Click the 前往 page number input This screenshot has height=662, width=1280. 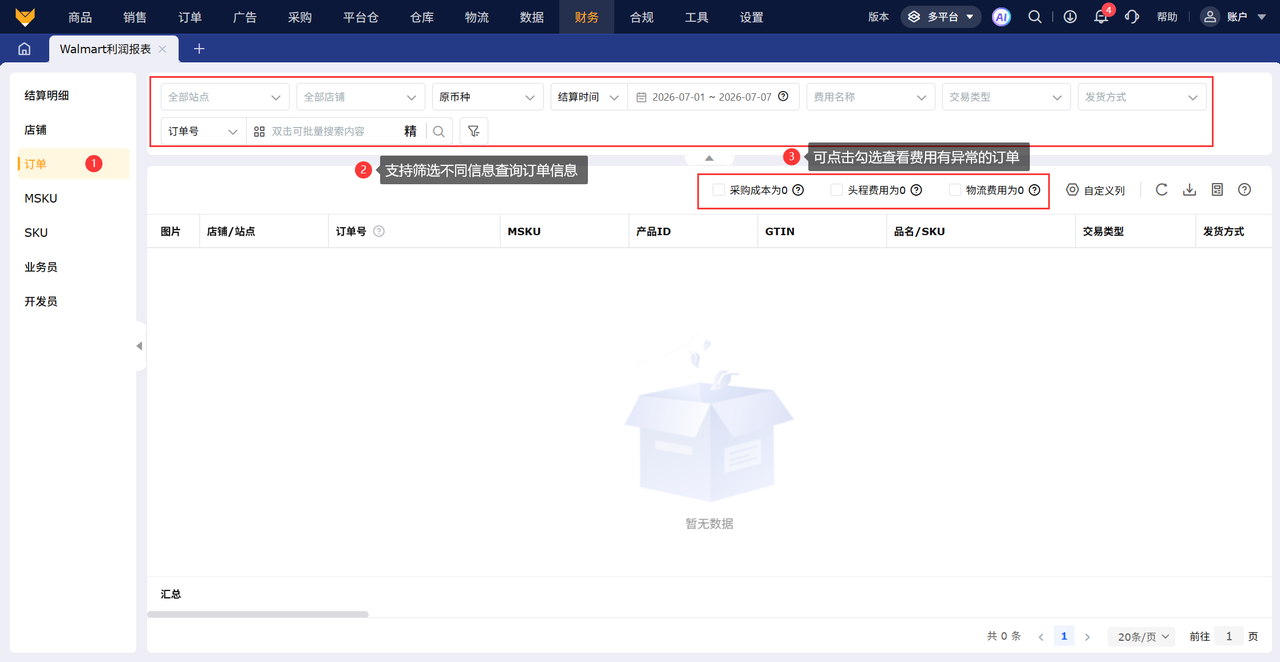[1229, 637]
